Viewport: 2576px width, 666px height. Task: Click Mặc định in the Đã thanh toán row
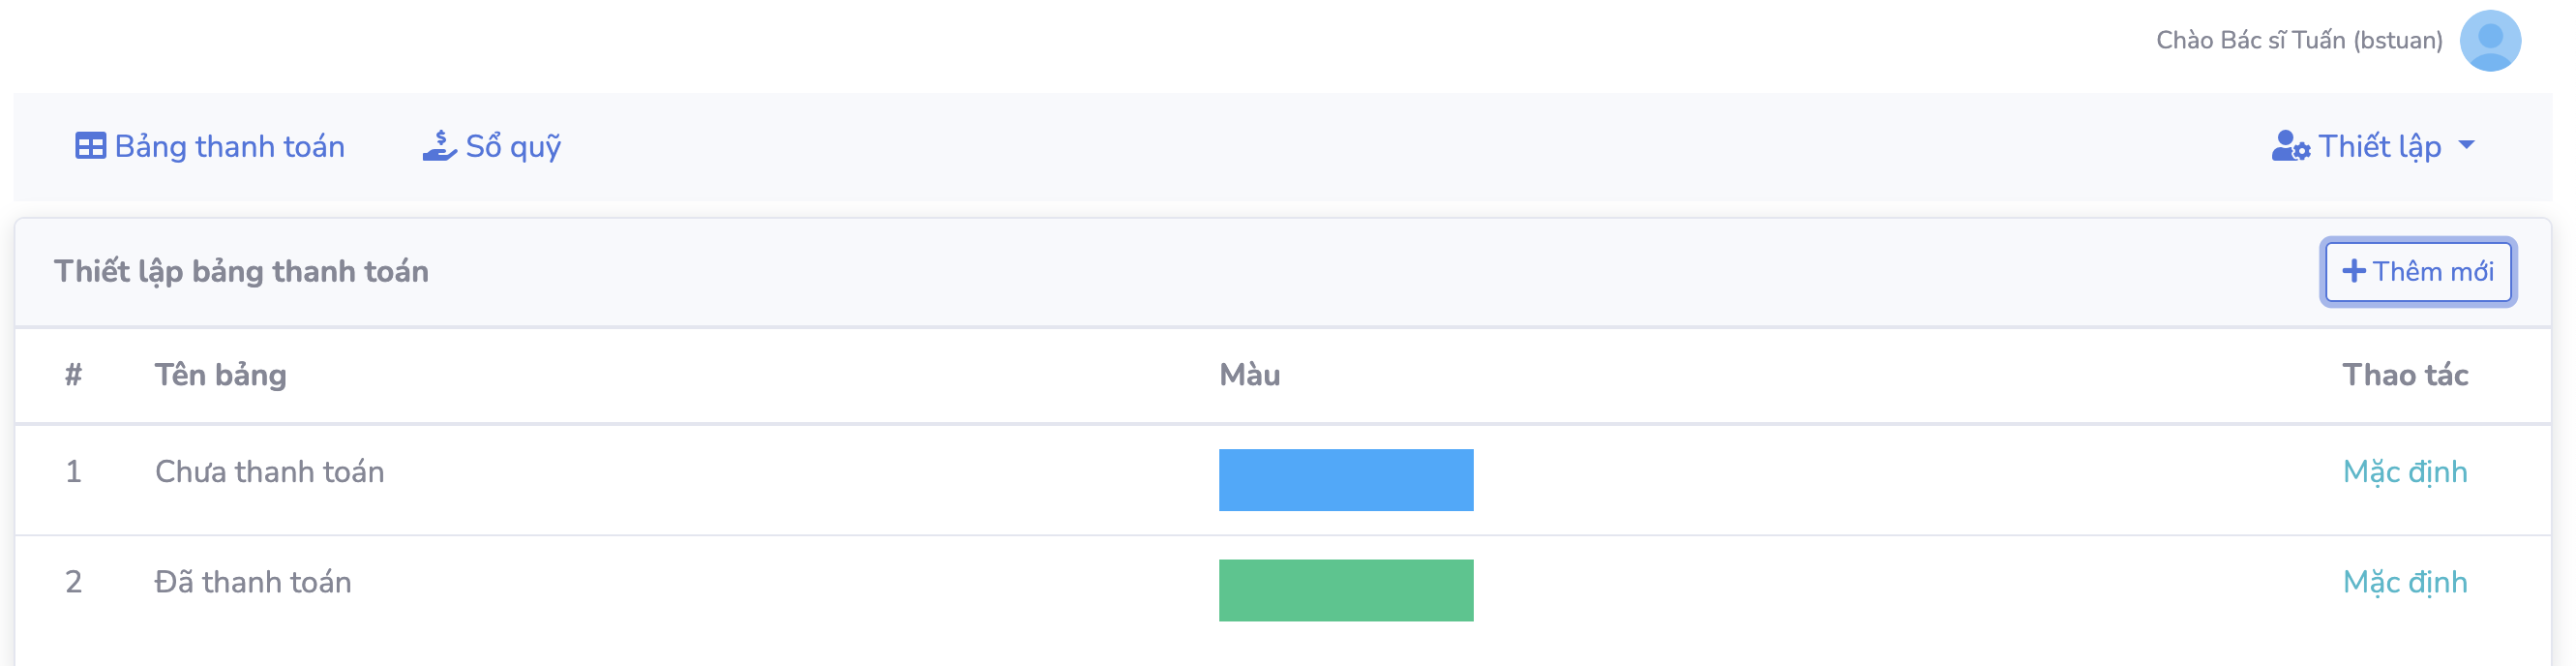(2404, 582)
